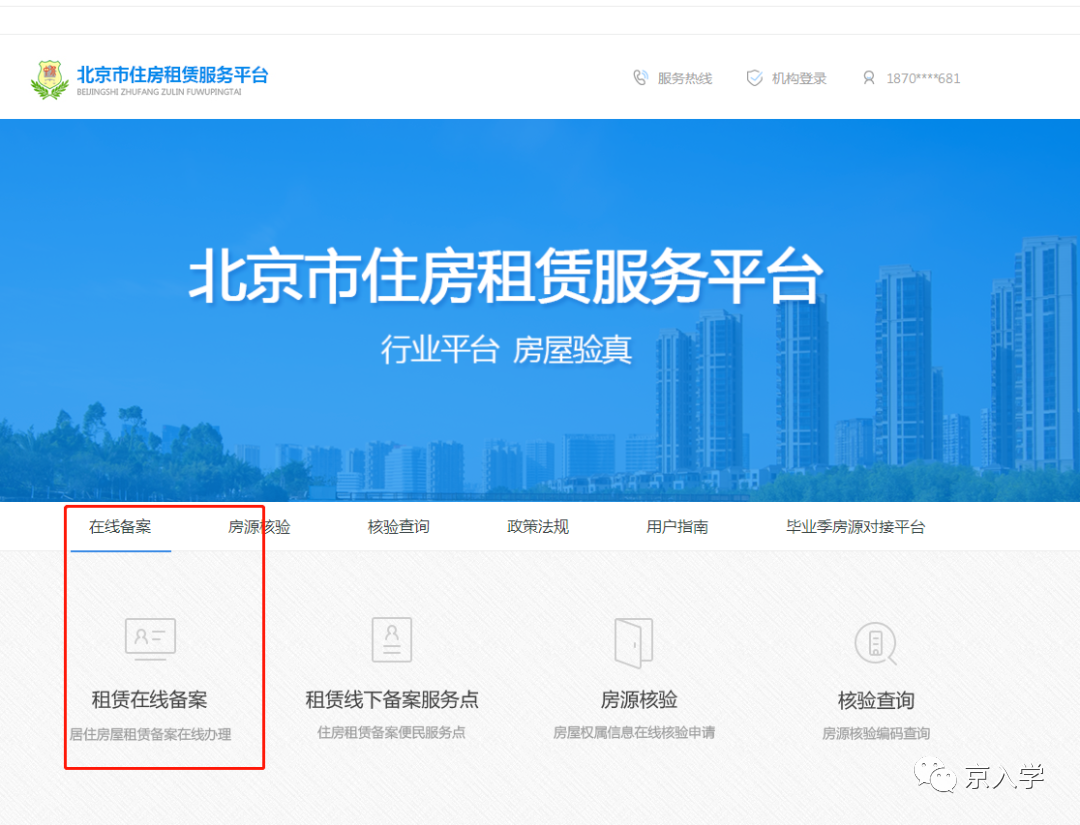Open the 机构登录 link
This screenshot has width=1080, height=825.
pos(799,79)
